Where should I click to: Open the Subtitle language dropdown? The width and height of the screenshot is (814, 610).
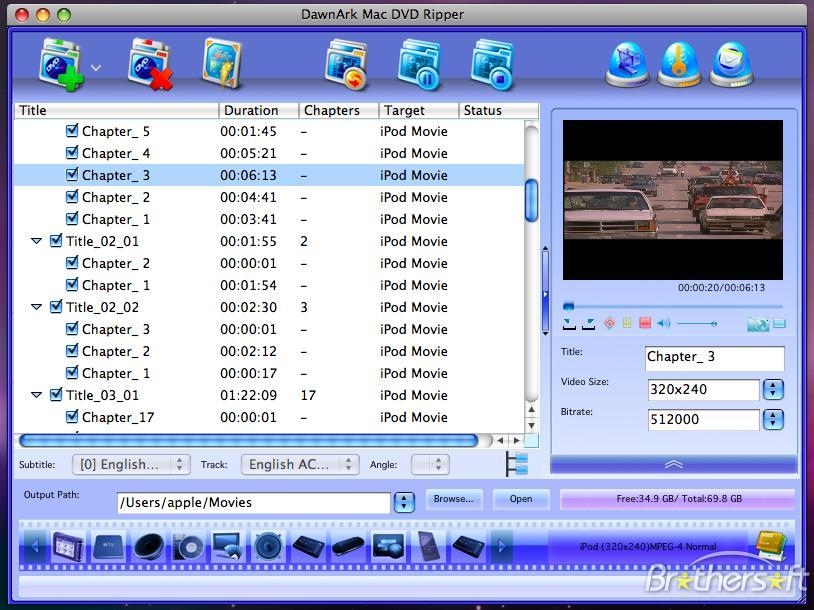tap(131, 464)
